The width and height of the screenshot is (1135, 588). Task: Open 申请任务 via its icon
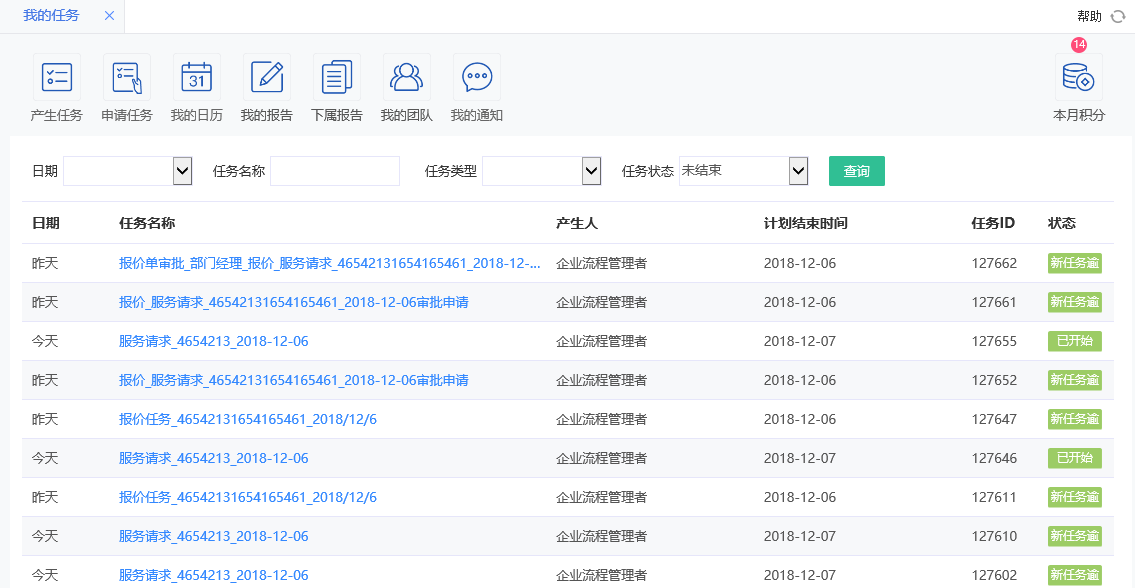tap(127, 76)
